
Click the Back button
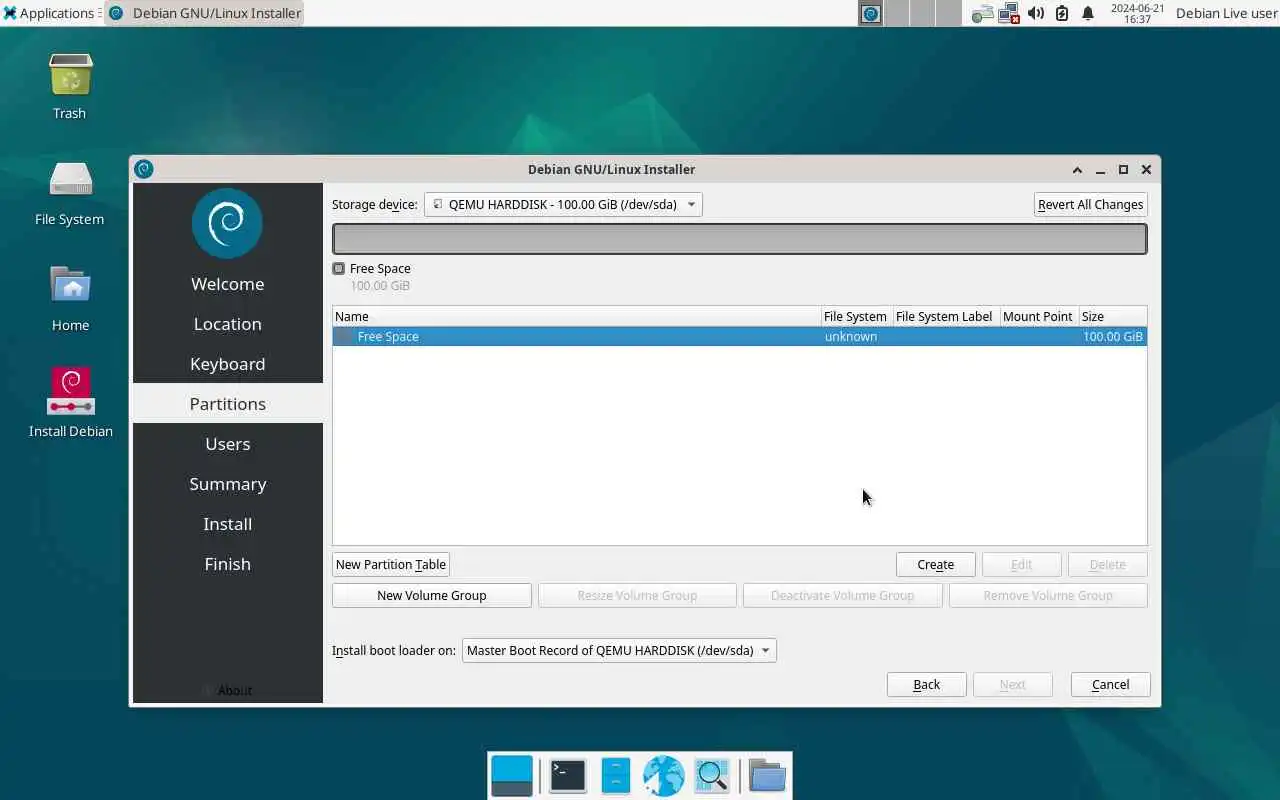(927, 684)
